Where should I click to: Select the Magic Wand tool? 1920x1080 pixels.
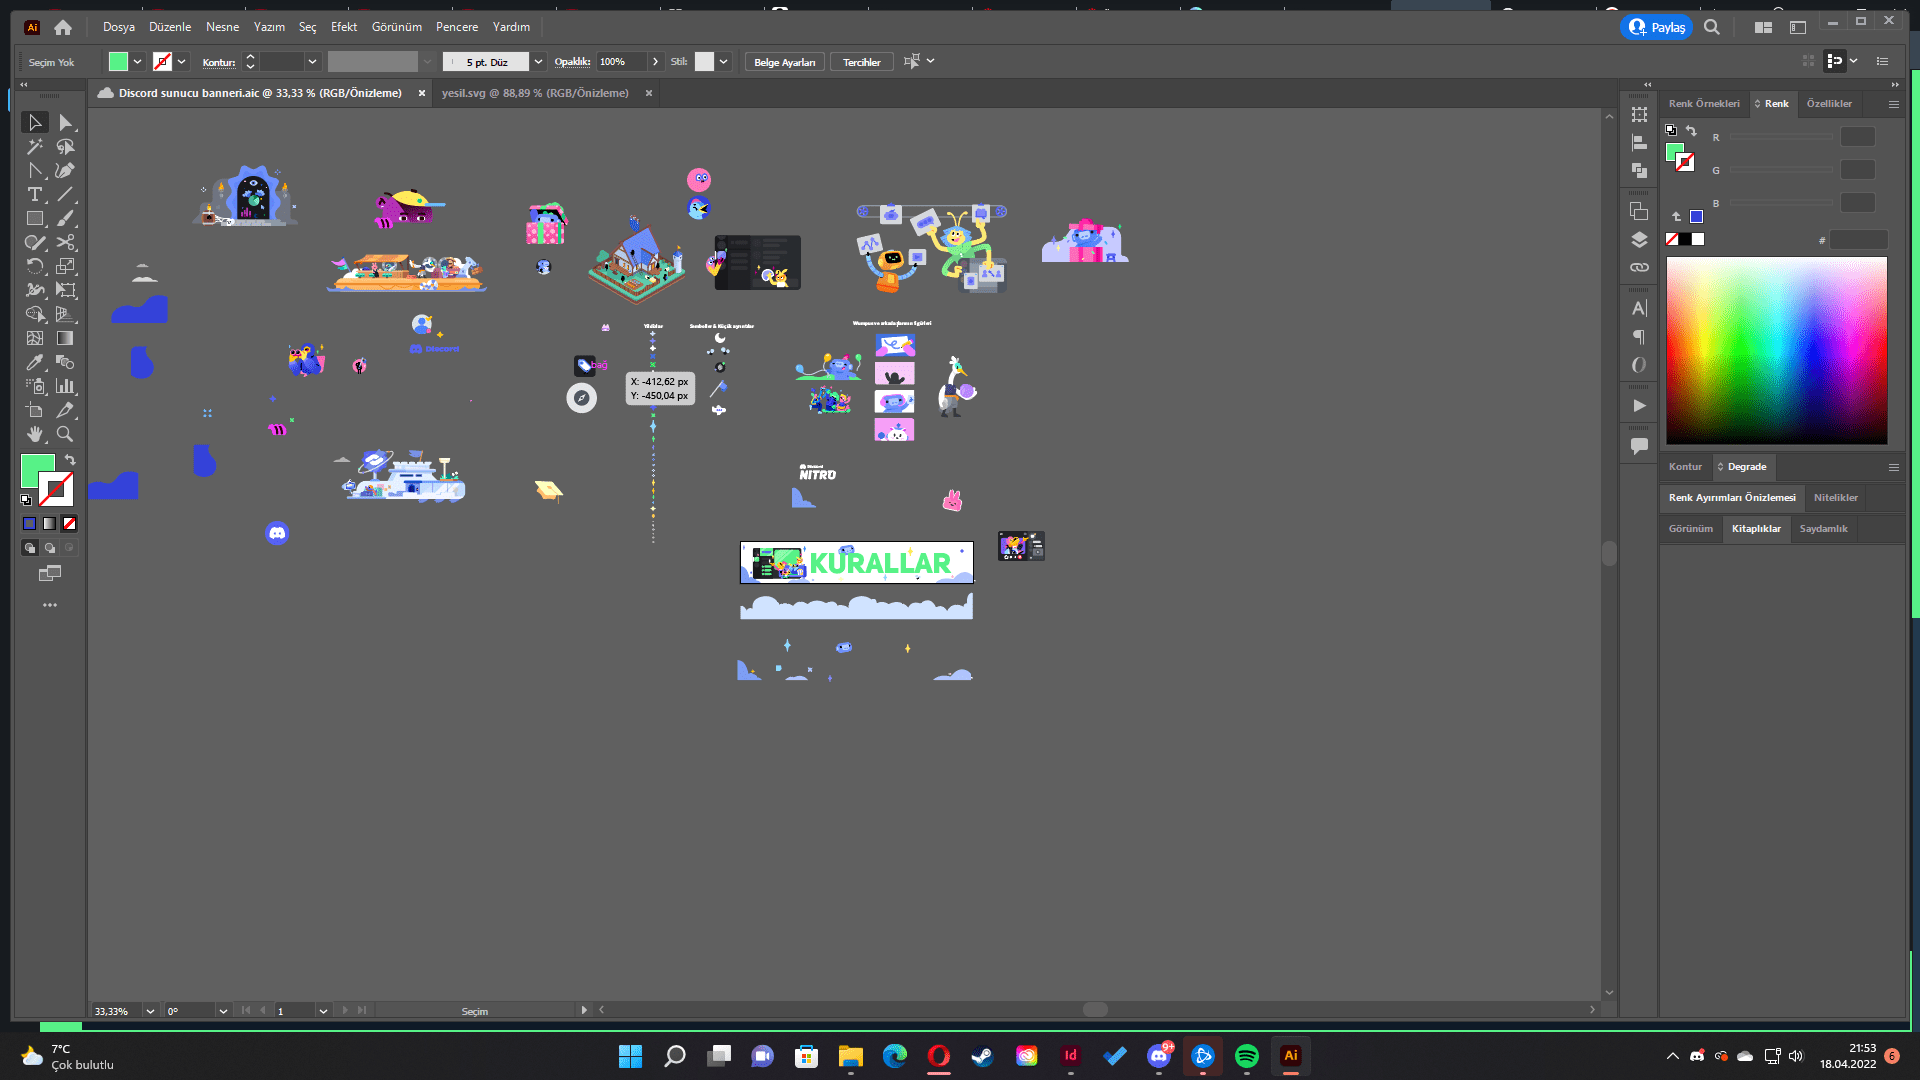coord(35,146)
